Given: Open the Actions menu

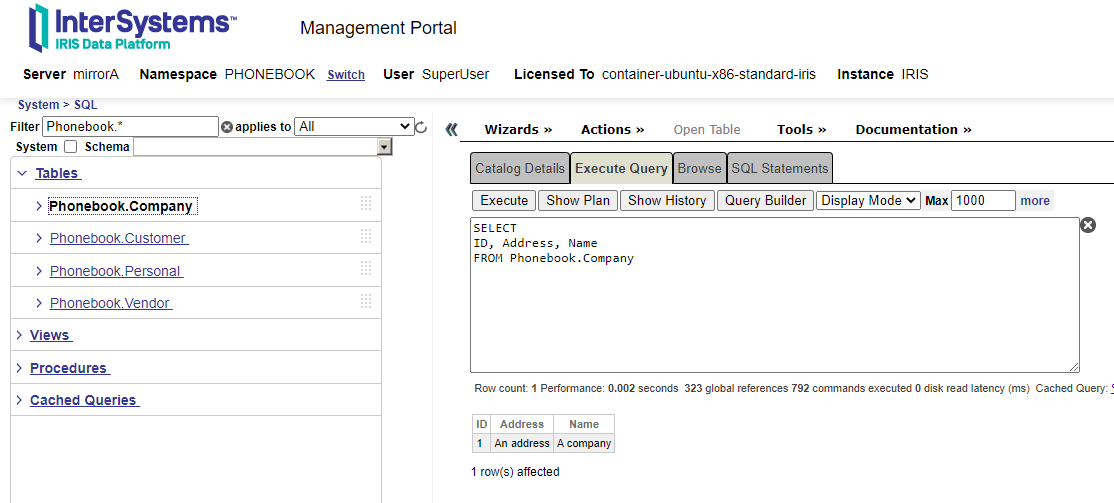Looking at the screenshot, I should point(612,129).
